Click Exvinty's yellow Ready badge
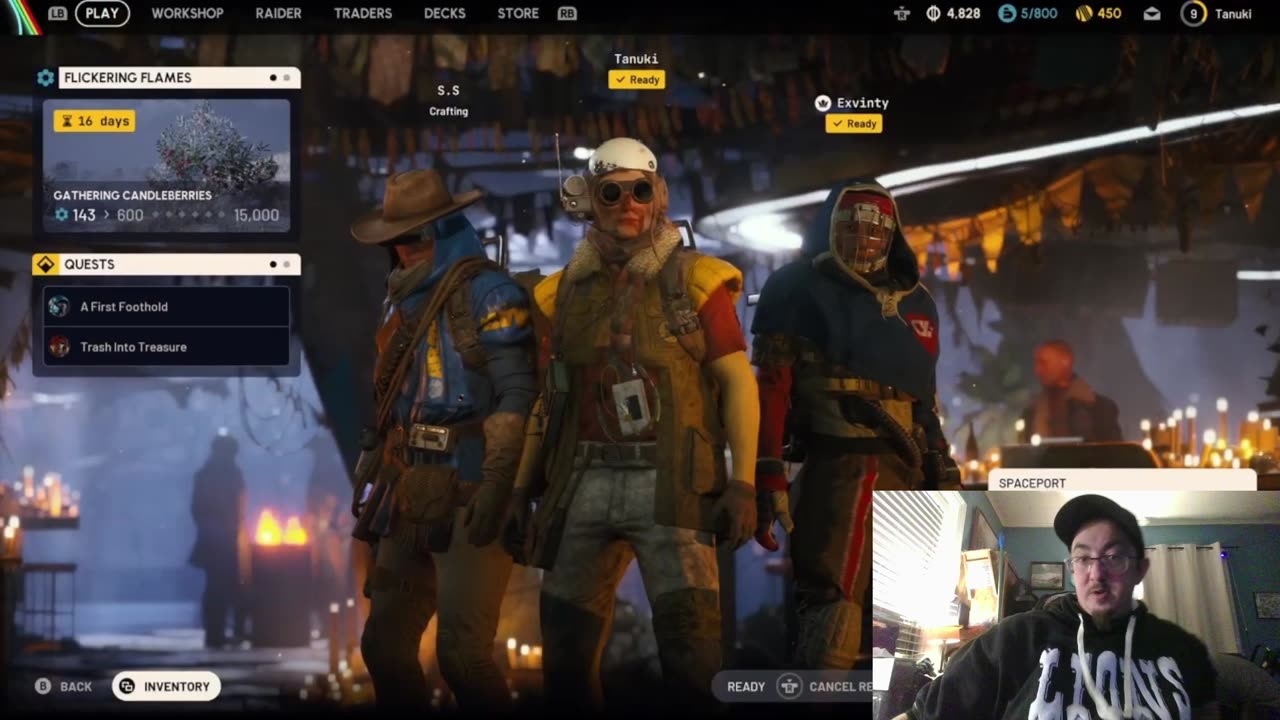1280x720 pixels. point(853,124)
